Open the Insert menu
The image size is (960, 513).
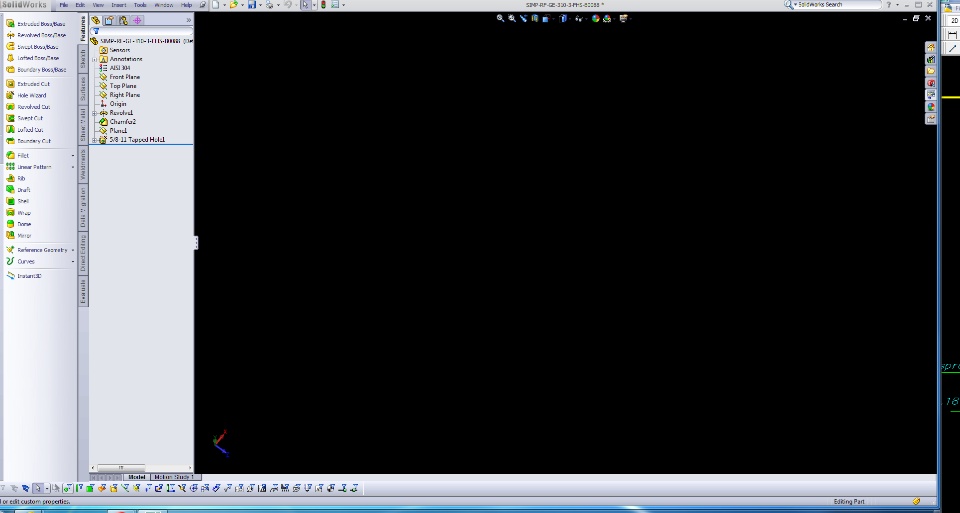click(x=119, y=5)
